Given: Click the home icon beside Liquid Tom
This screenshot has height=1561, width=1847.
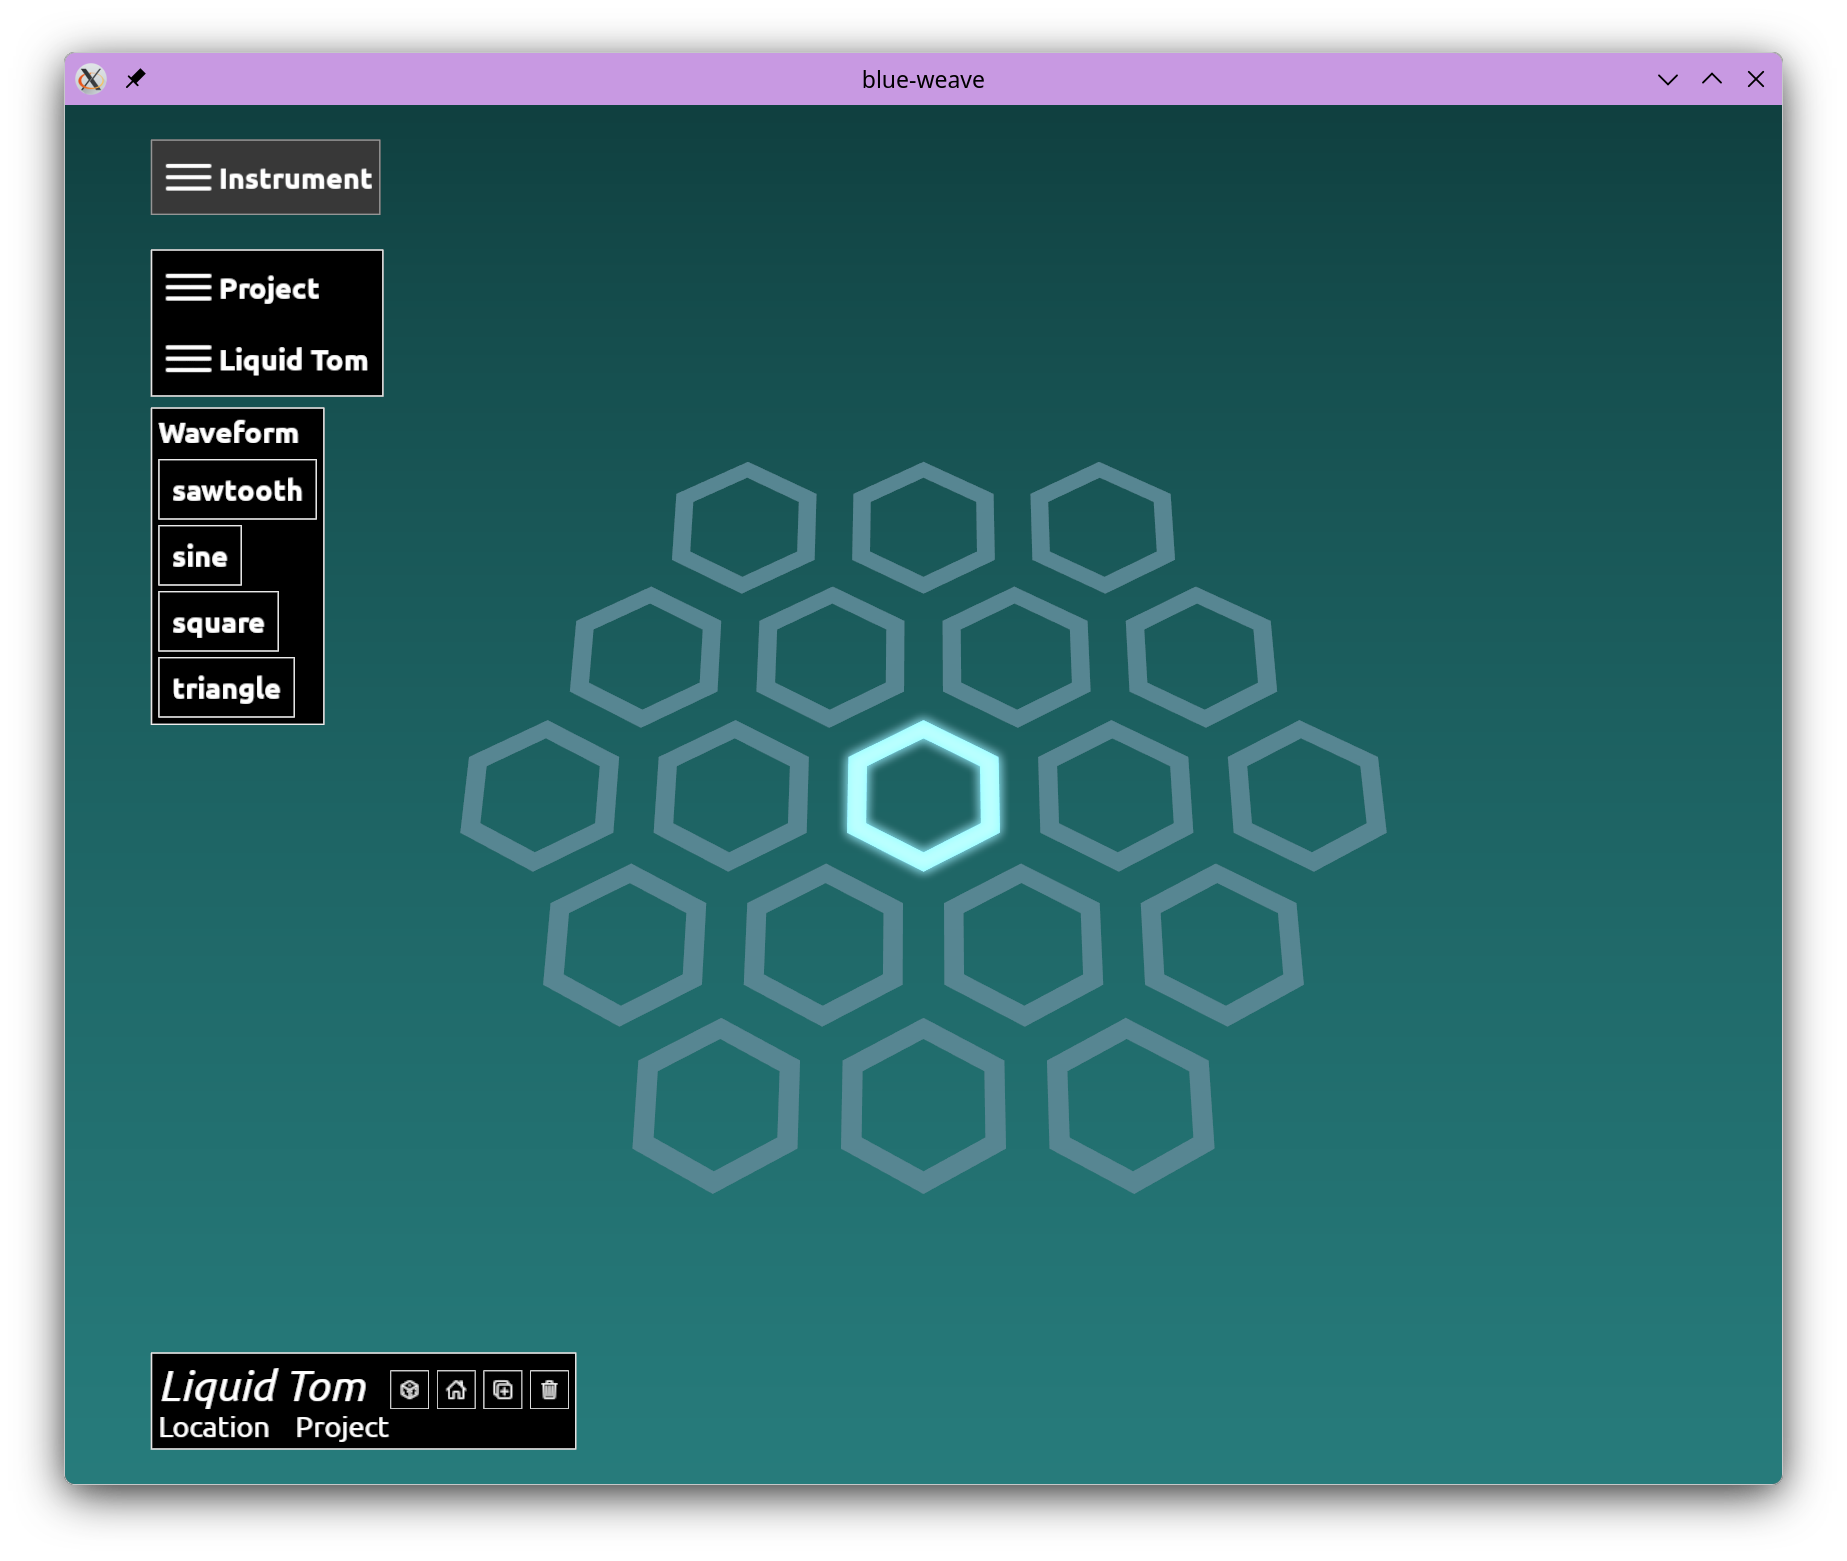Looking at the screenshot, I should click(456, 1389).
